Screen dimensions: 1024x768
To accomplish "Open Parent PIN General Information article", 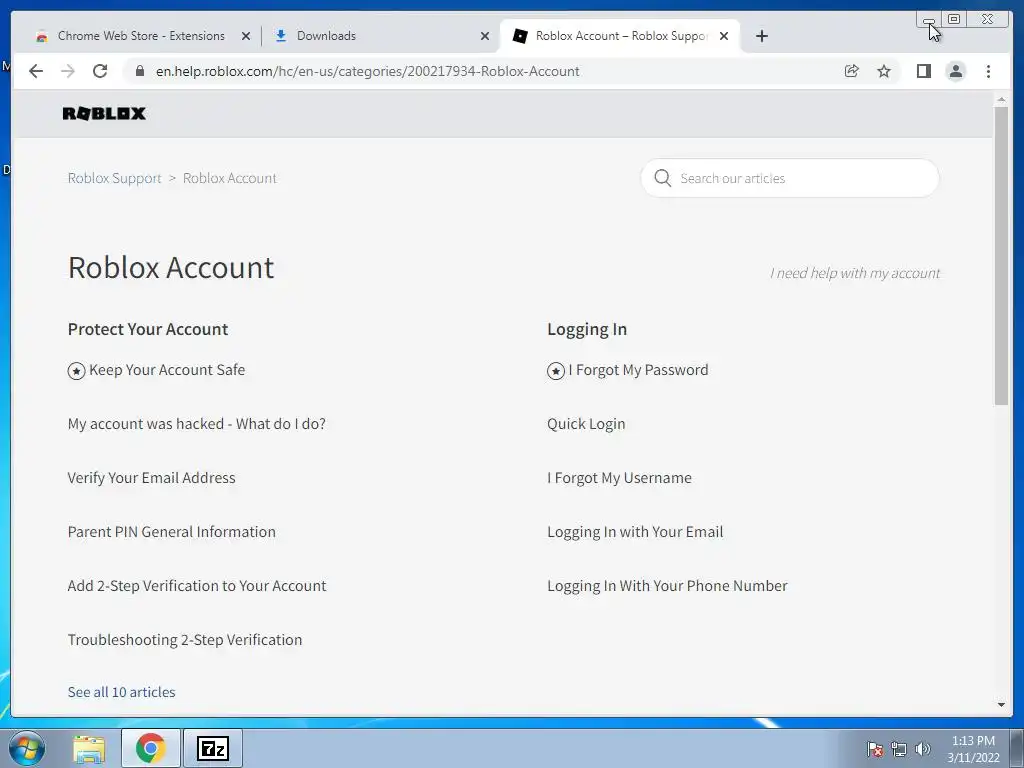I will (x=172, y=532).
